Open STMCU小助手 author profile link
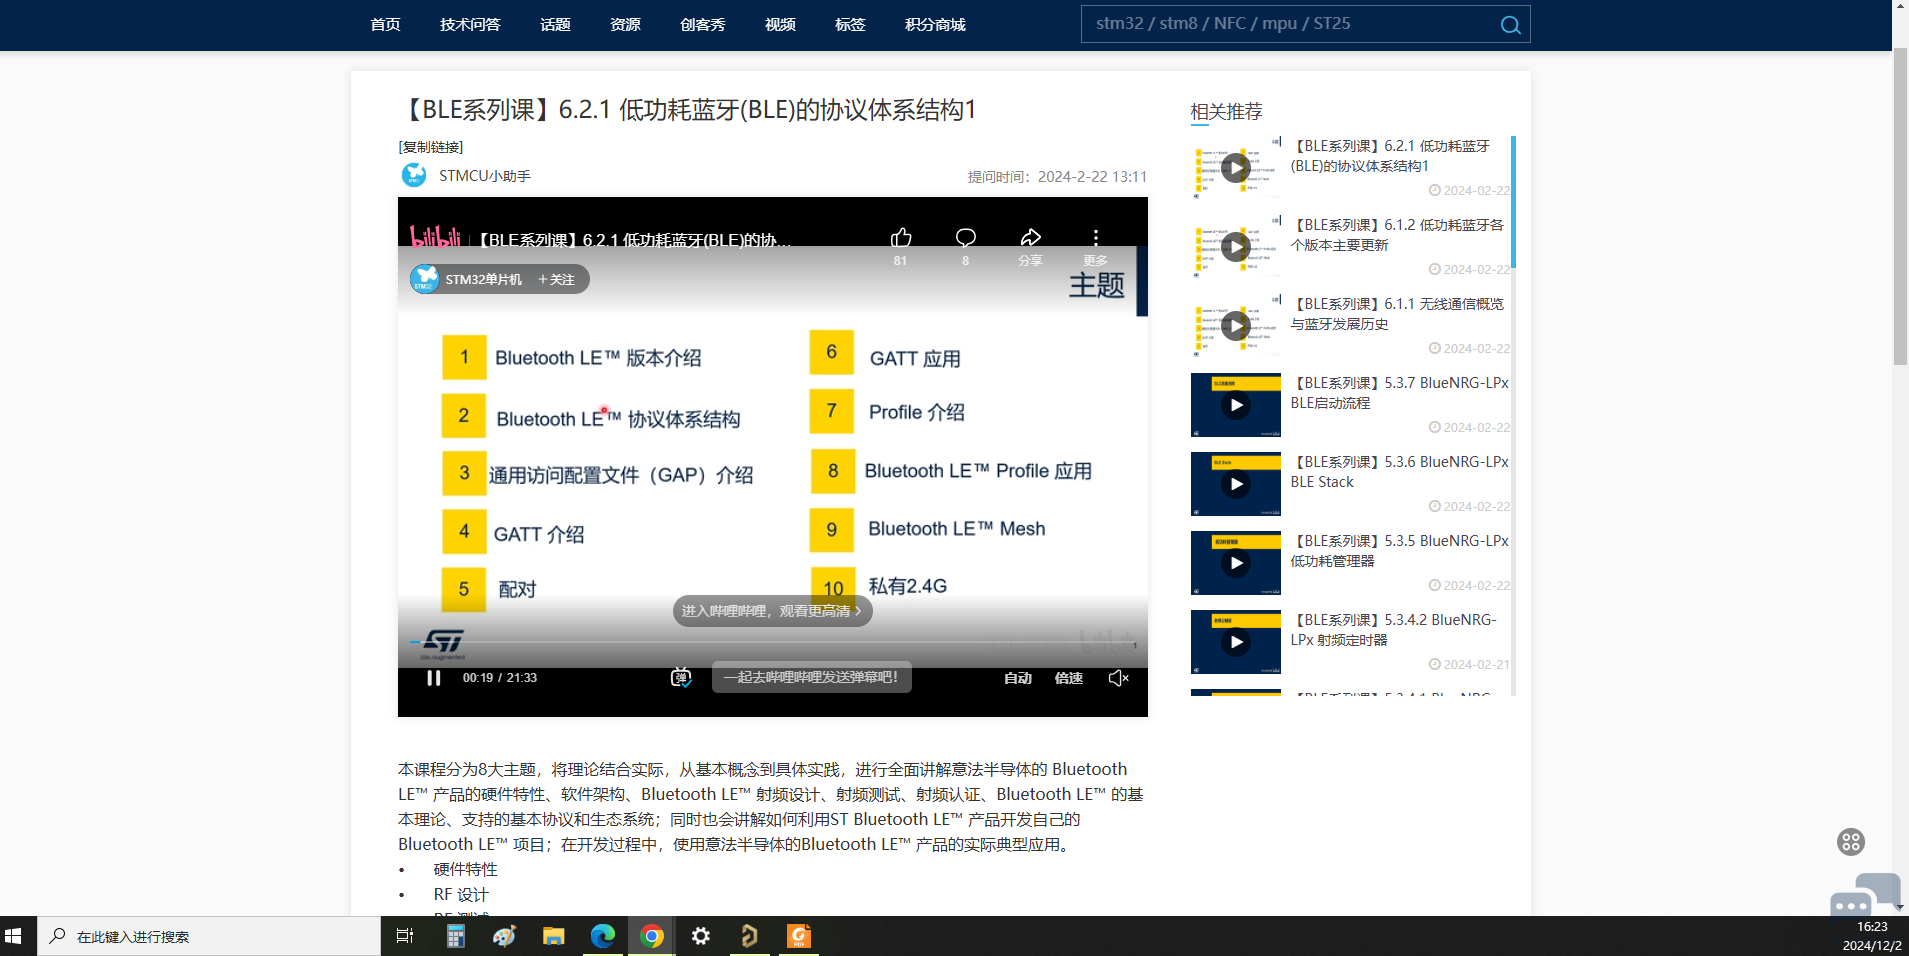This screenshot has width=1909, height=956. pos(485,176)
